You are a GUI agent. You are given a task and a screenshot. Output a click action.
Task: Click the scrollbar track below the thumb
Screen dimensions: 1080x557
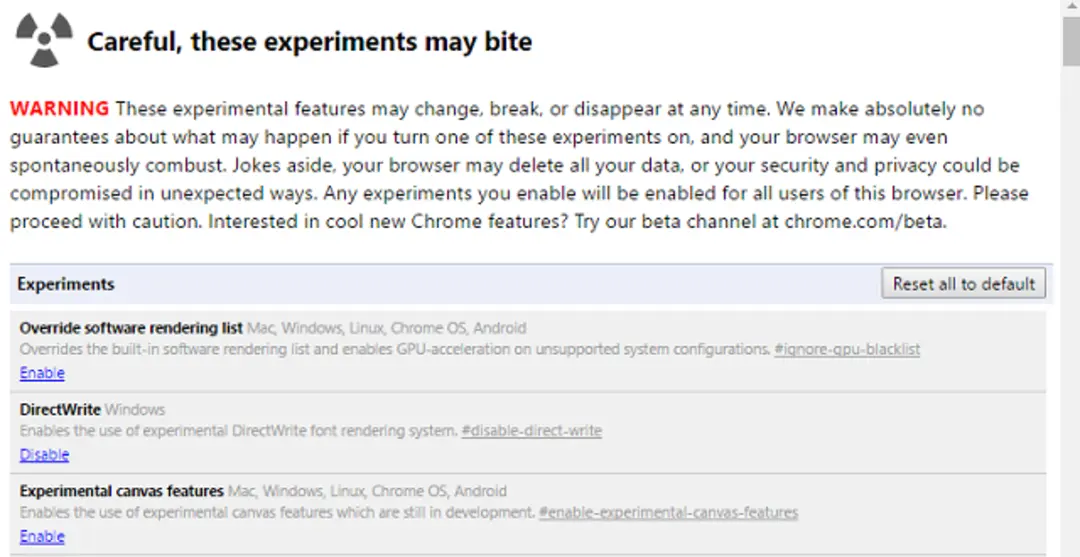pyautogui.click(x=1071, y=310)
